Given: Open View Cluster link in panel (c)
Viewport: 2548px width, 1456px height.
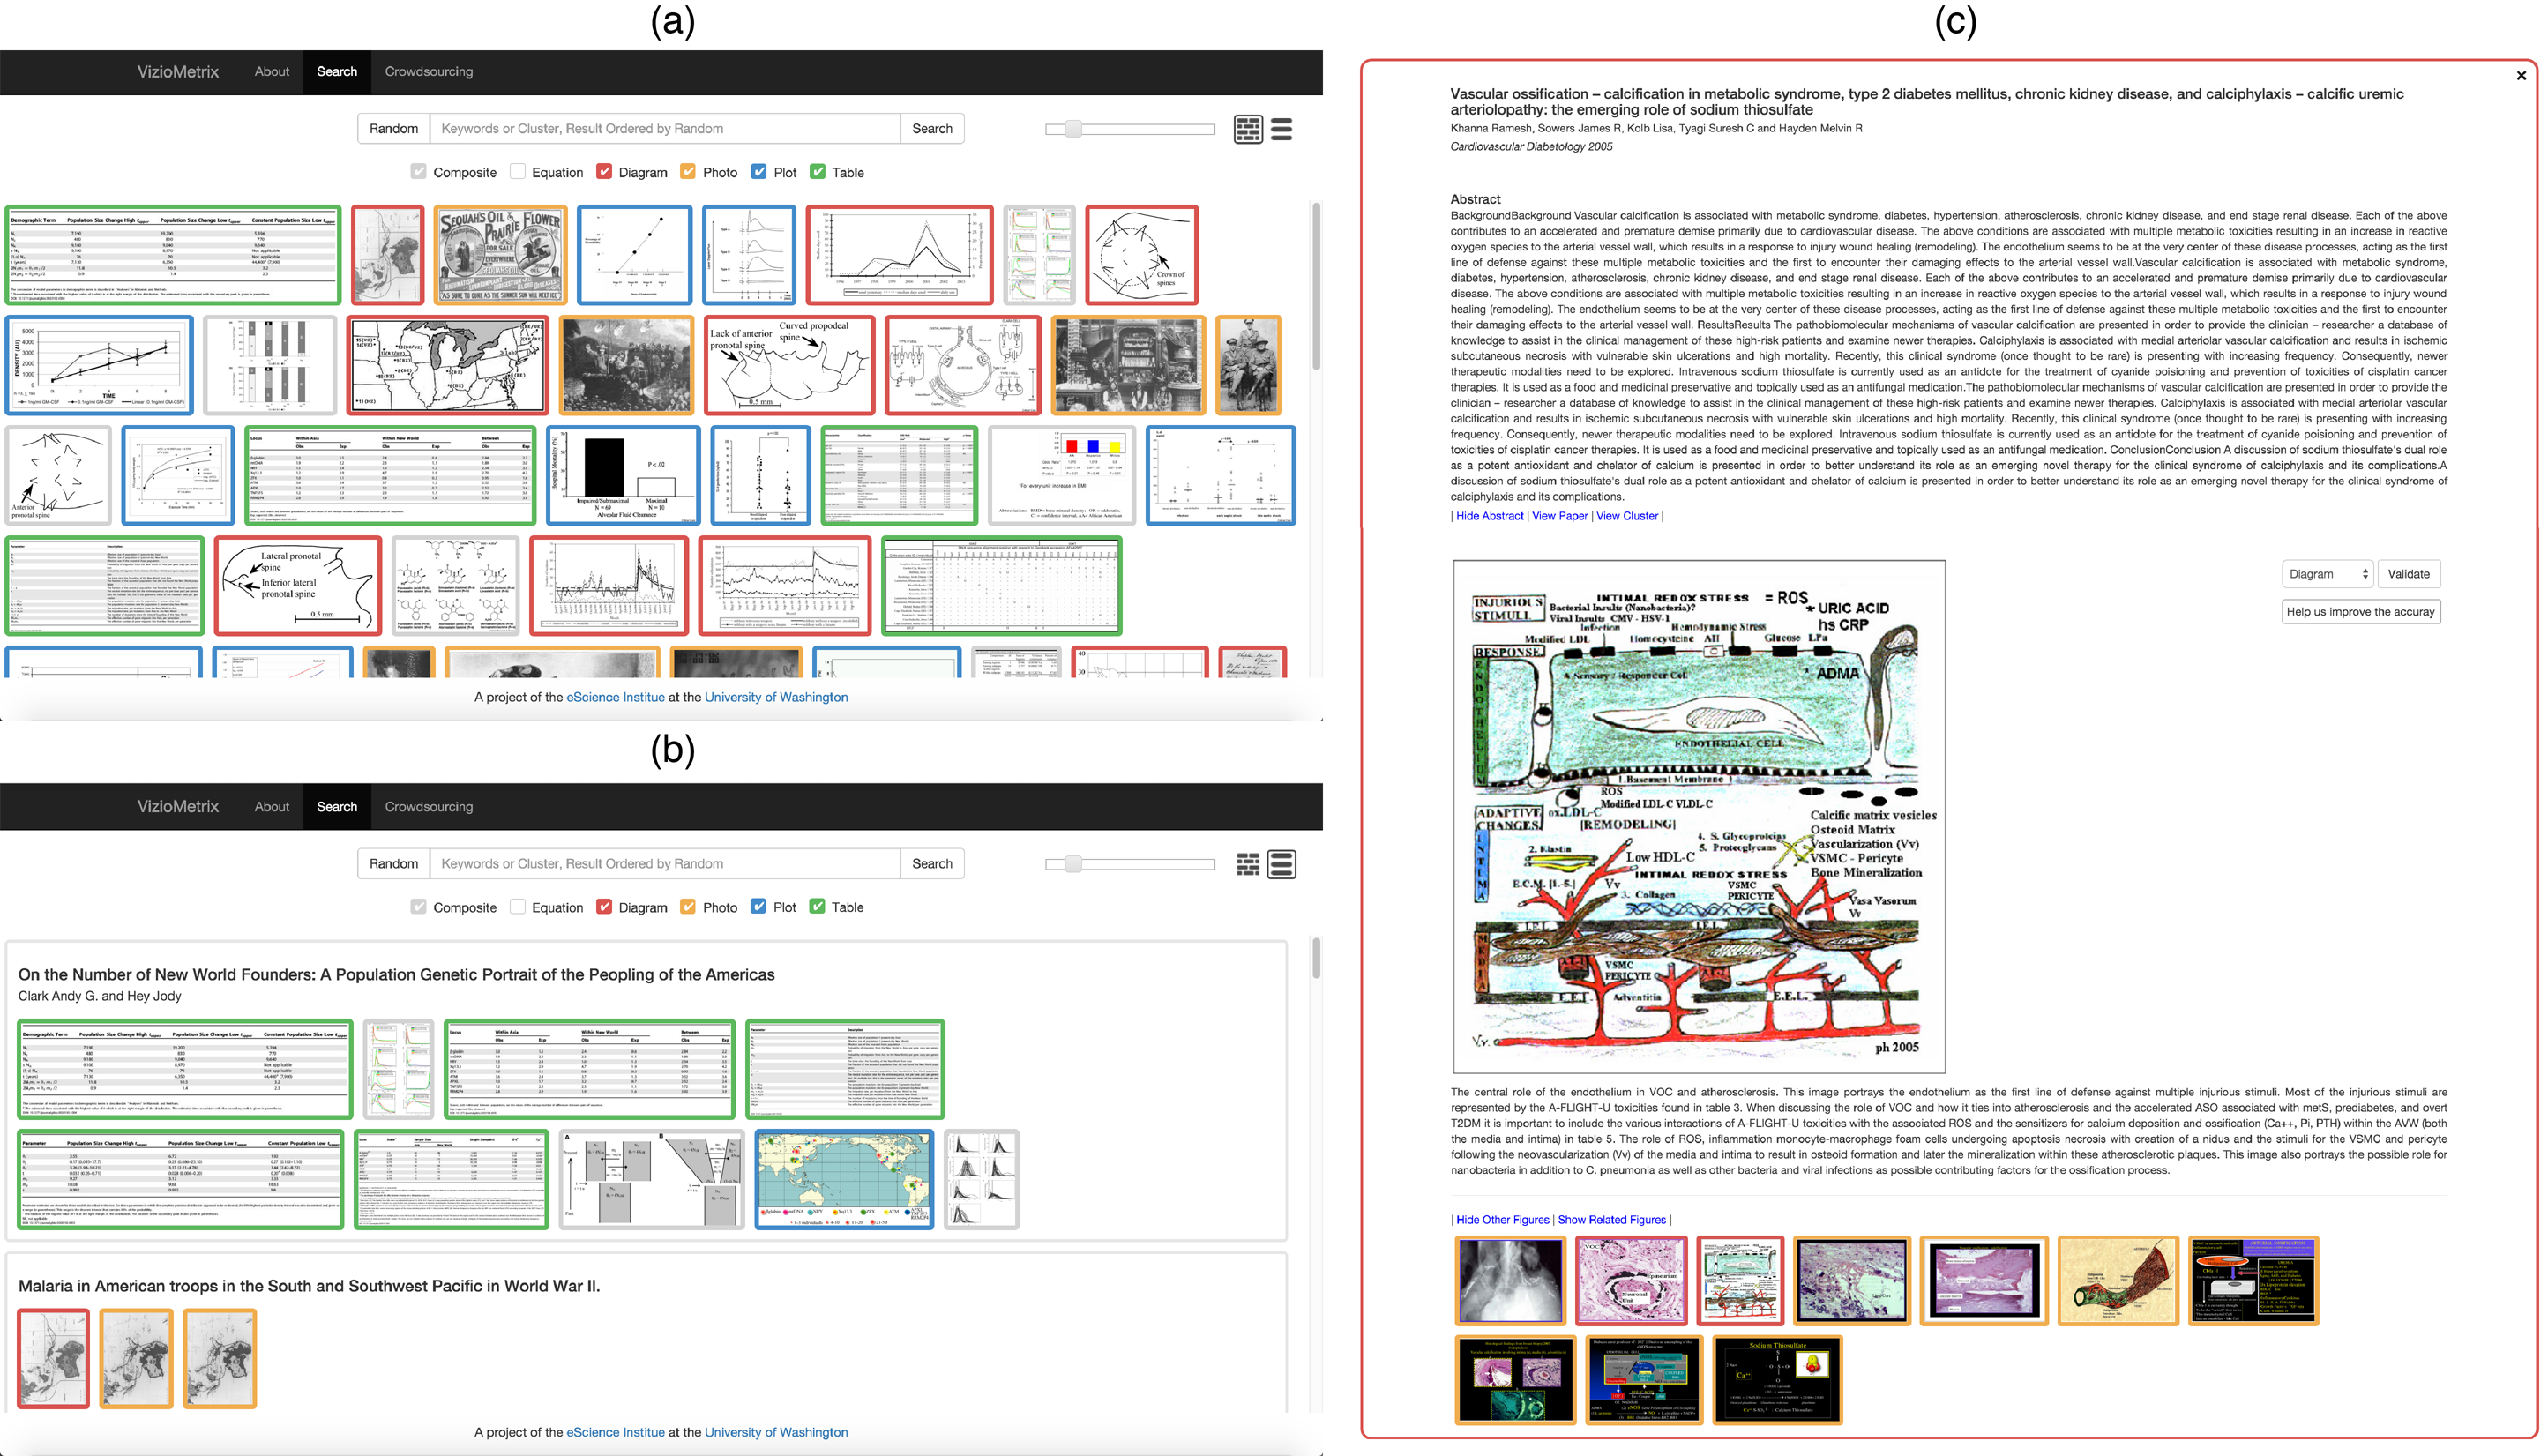Looking at the screenshot, I should pyautogui.click(x=1627, y=516).
